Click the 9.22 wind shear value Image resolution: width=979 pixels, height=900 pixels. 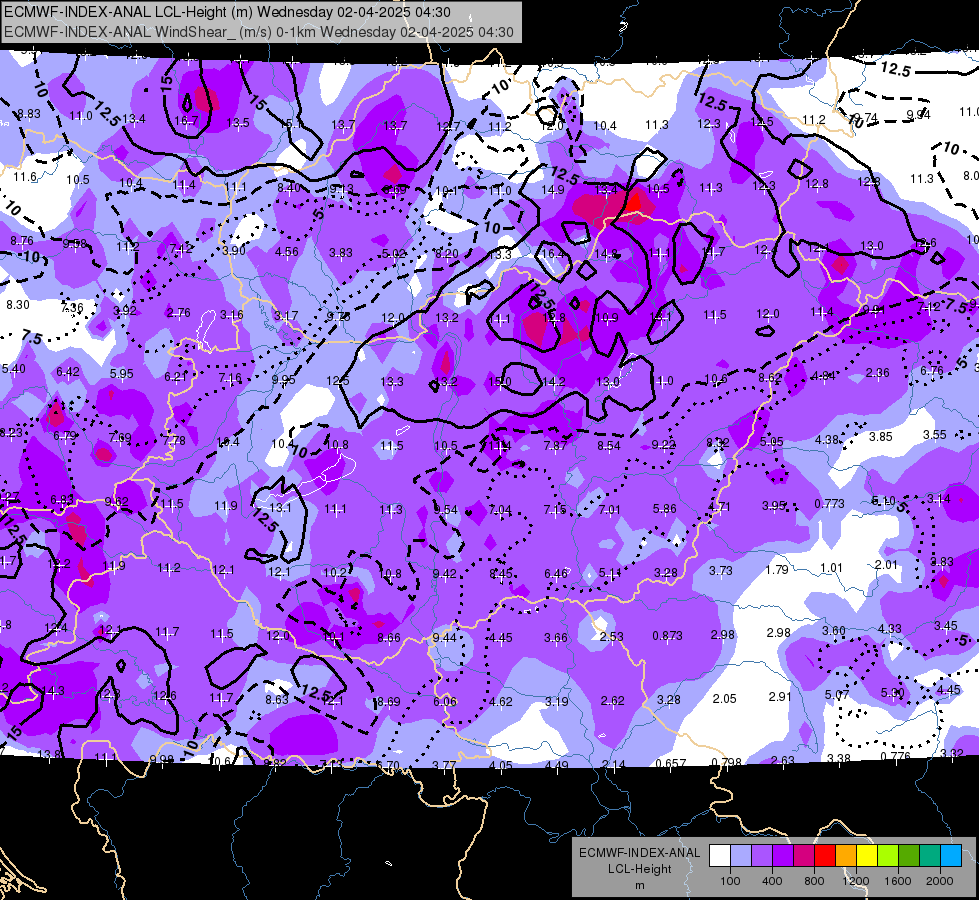664,445
